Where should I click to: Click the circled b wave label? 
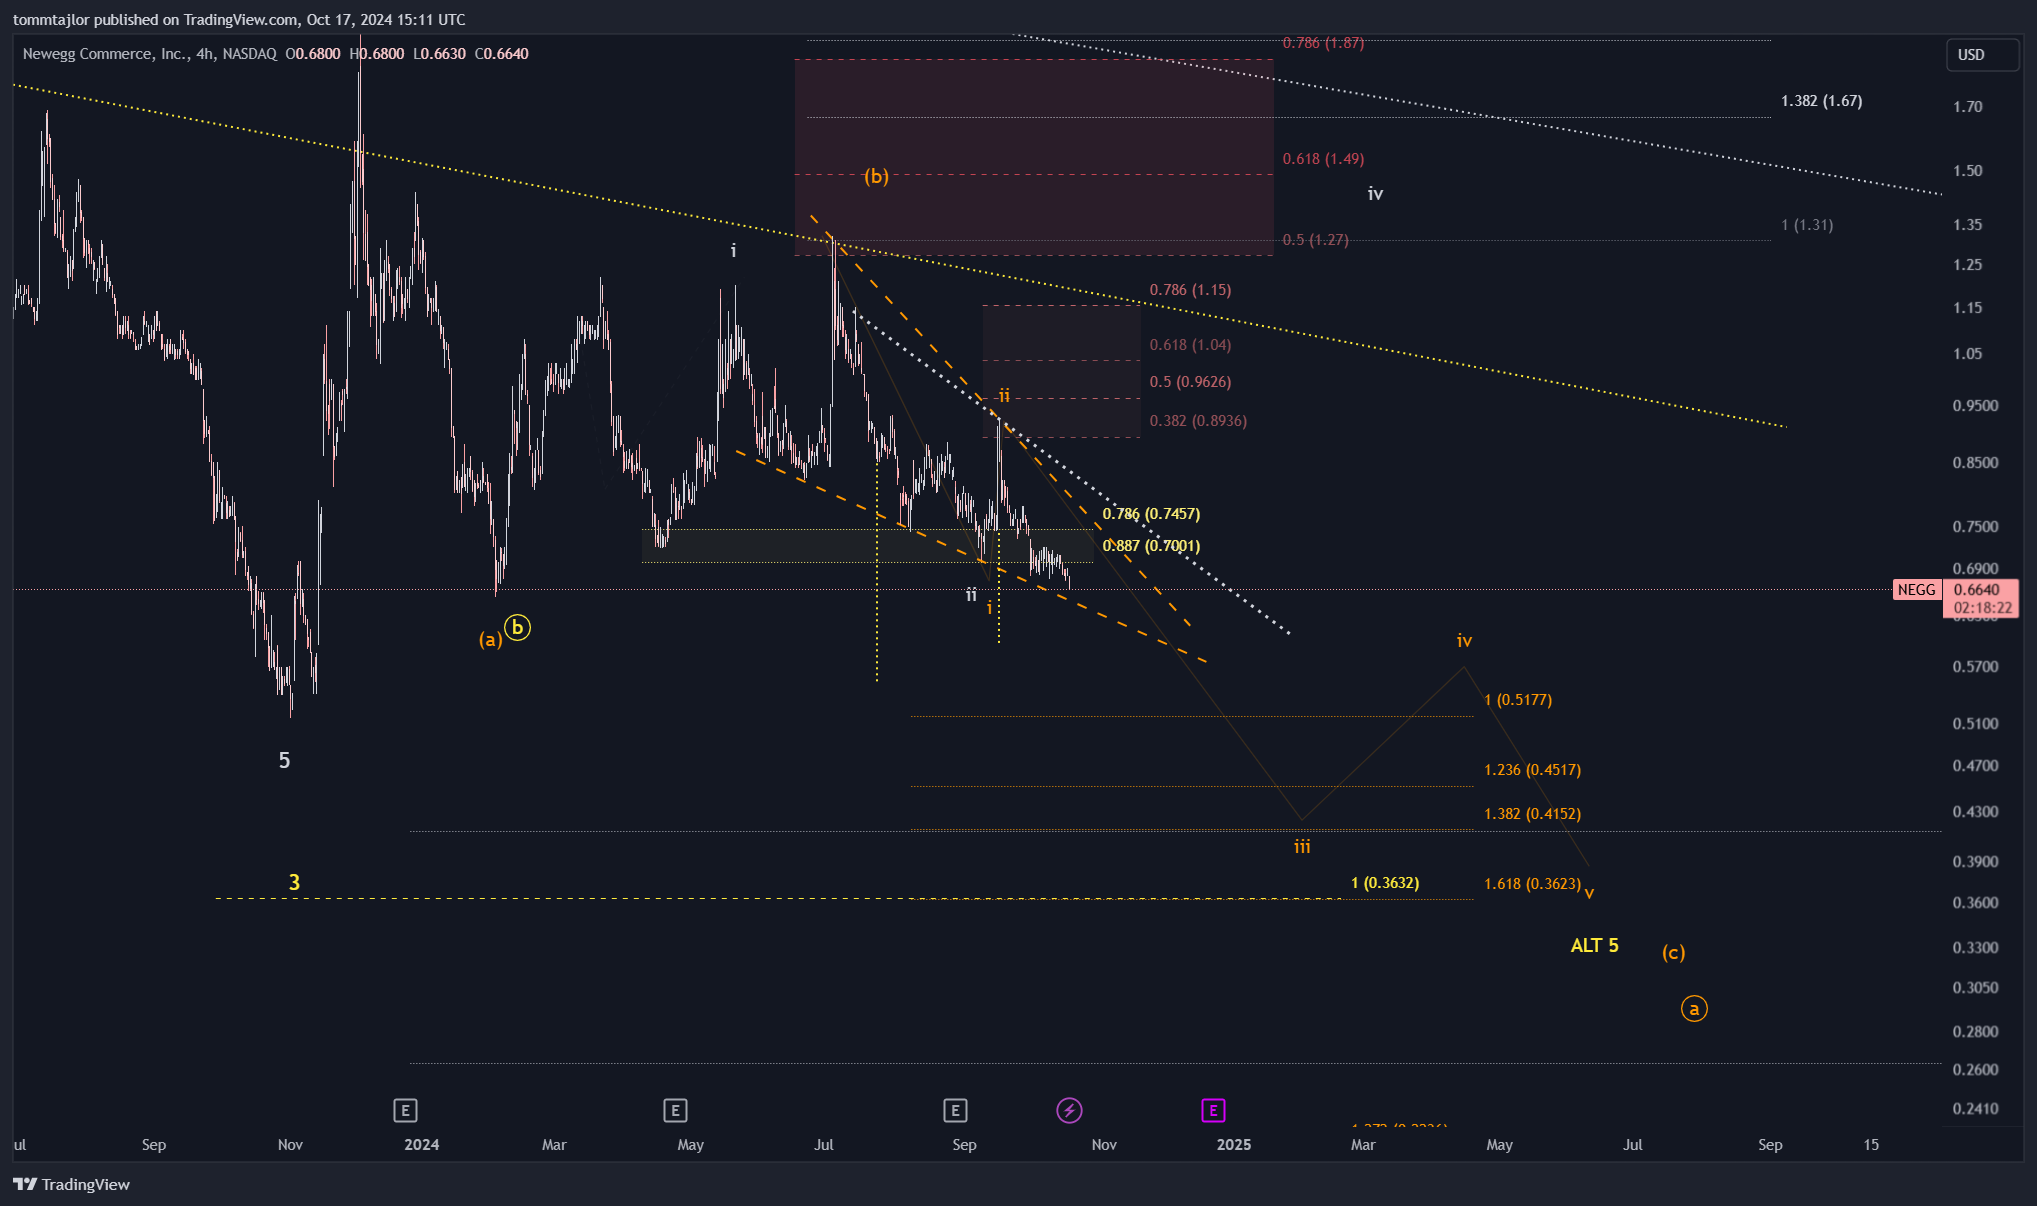[x=517, y=628]
